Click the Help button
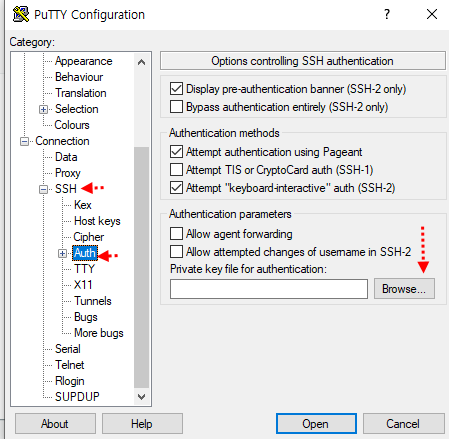Image resolution: width=449 pixels, height=439 pixels. [142, 424]
